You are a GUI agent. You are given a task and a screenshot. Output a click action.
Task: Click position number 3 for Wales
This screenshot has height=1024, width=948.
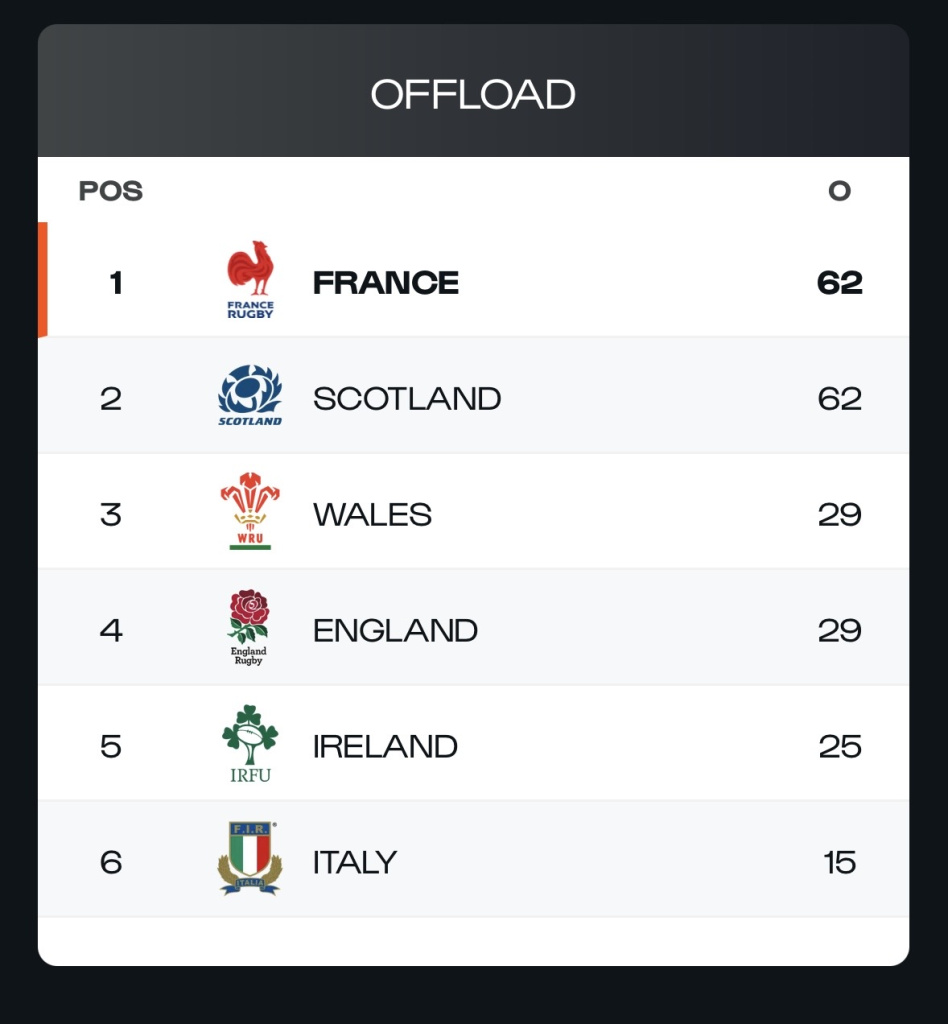111,515
